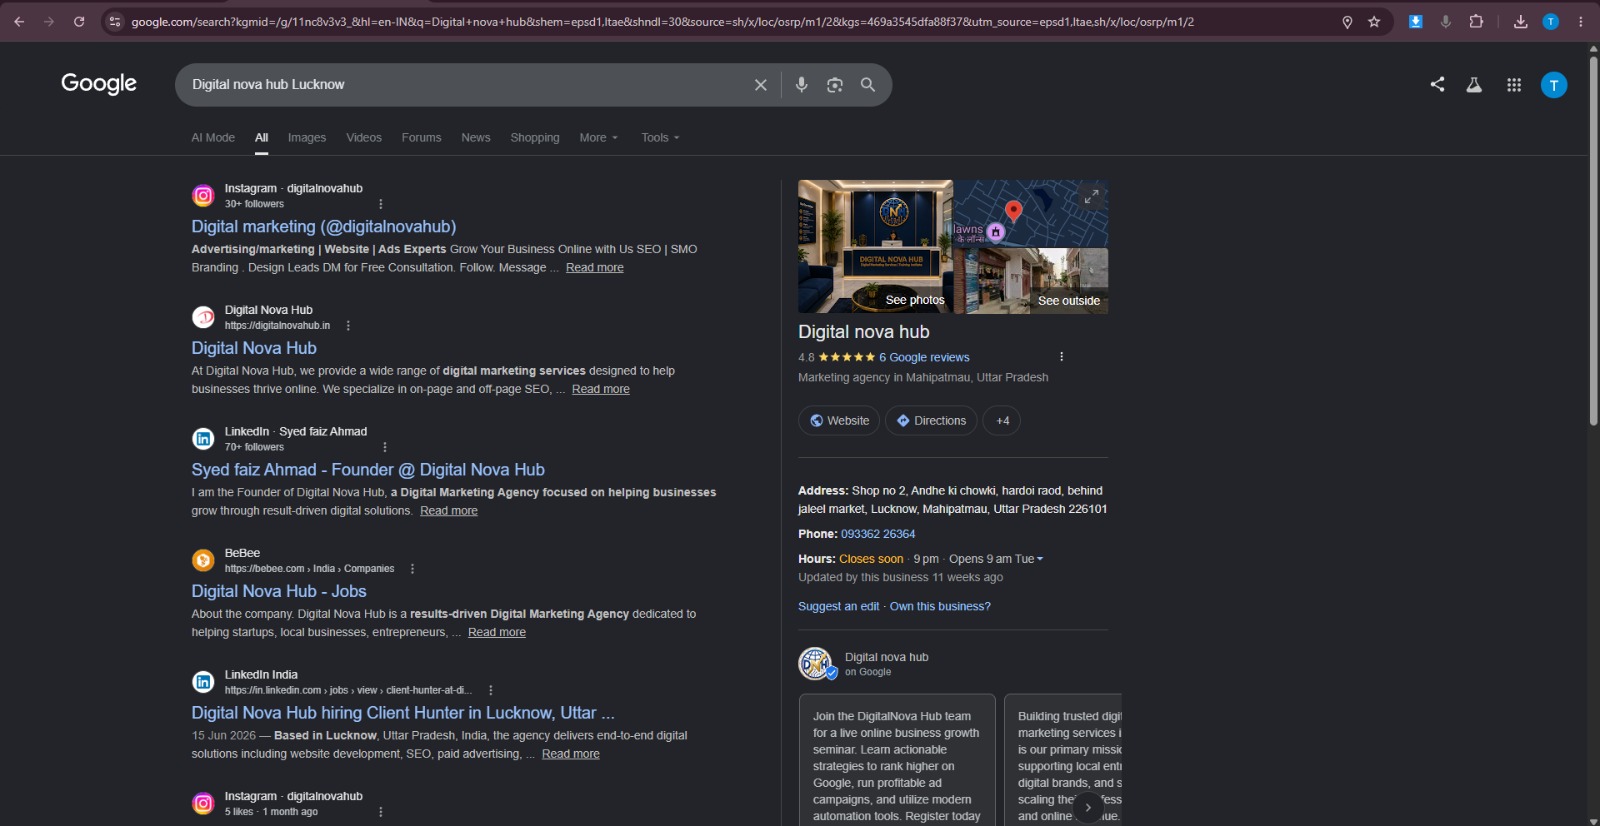Show the +4 additional business actions
The image size is (1600, 826).
[1002, 421]
